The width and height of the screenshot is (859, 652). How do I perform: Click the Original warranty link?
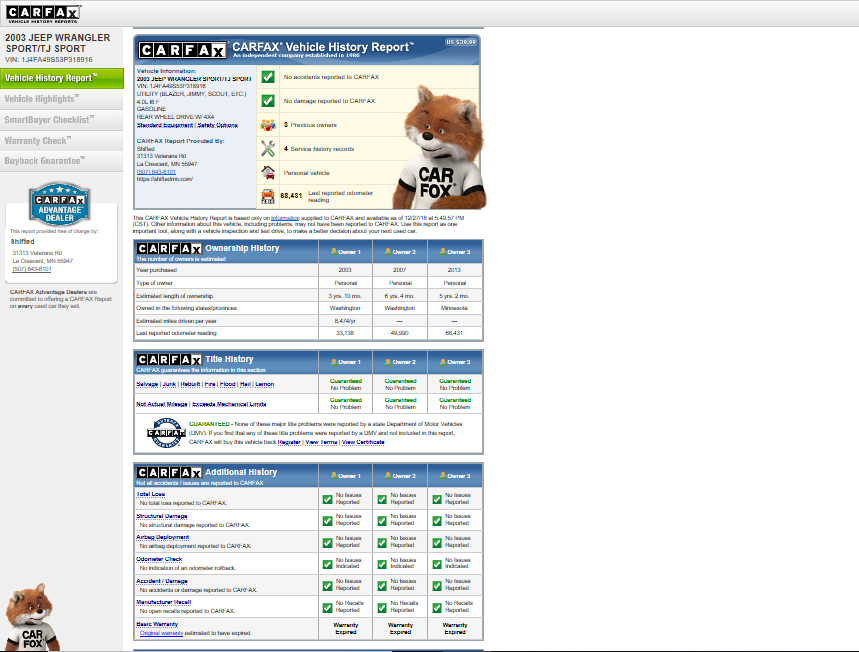(162, 633)
